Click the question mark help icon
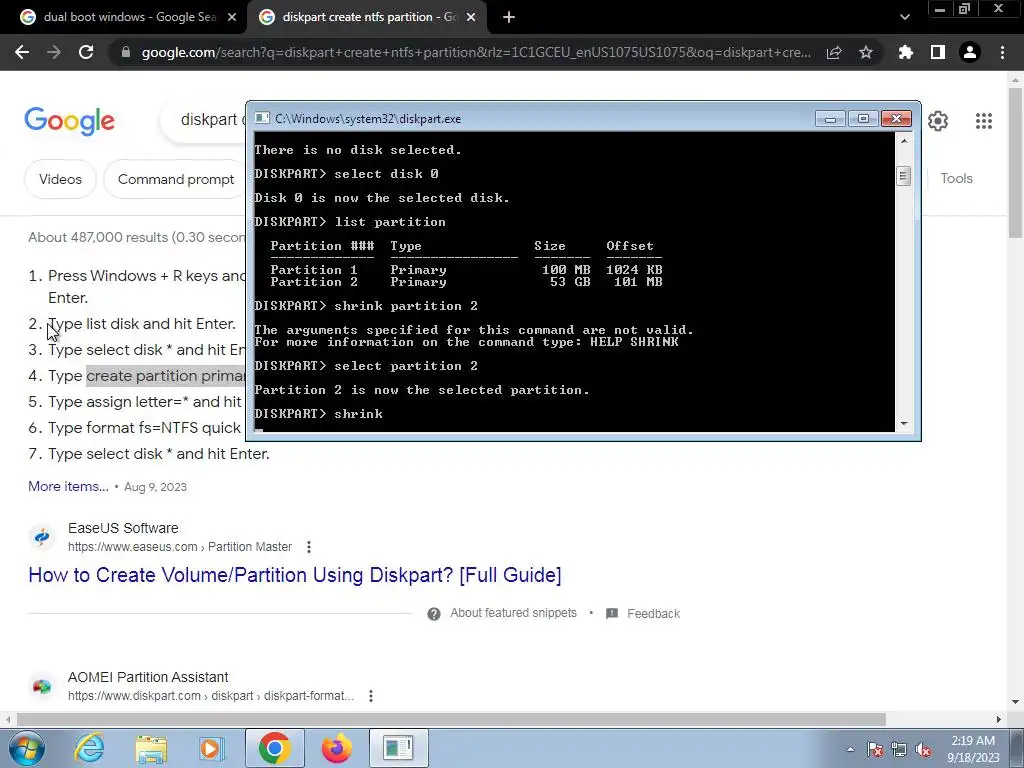 [x=434, y=614]
